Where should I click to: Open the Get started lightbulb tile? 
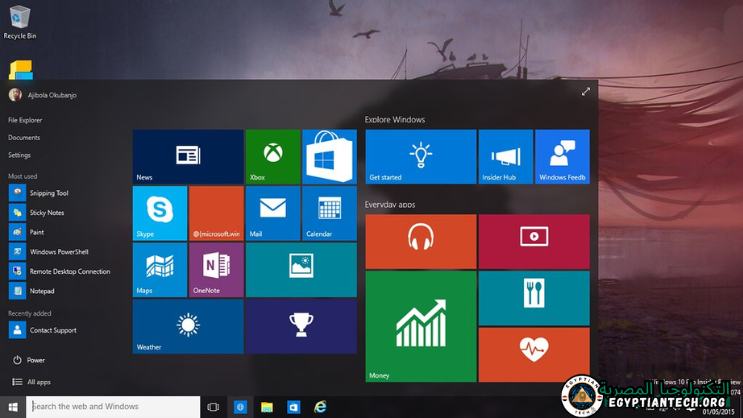[x=421, y=156]
